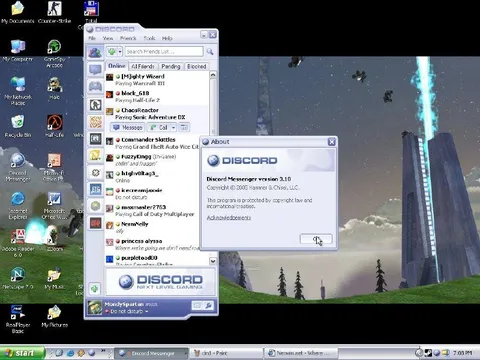Click the add friend green icon button

tap(112, 52)
